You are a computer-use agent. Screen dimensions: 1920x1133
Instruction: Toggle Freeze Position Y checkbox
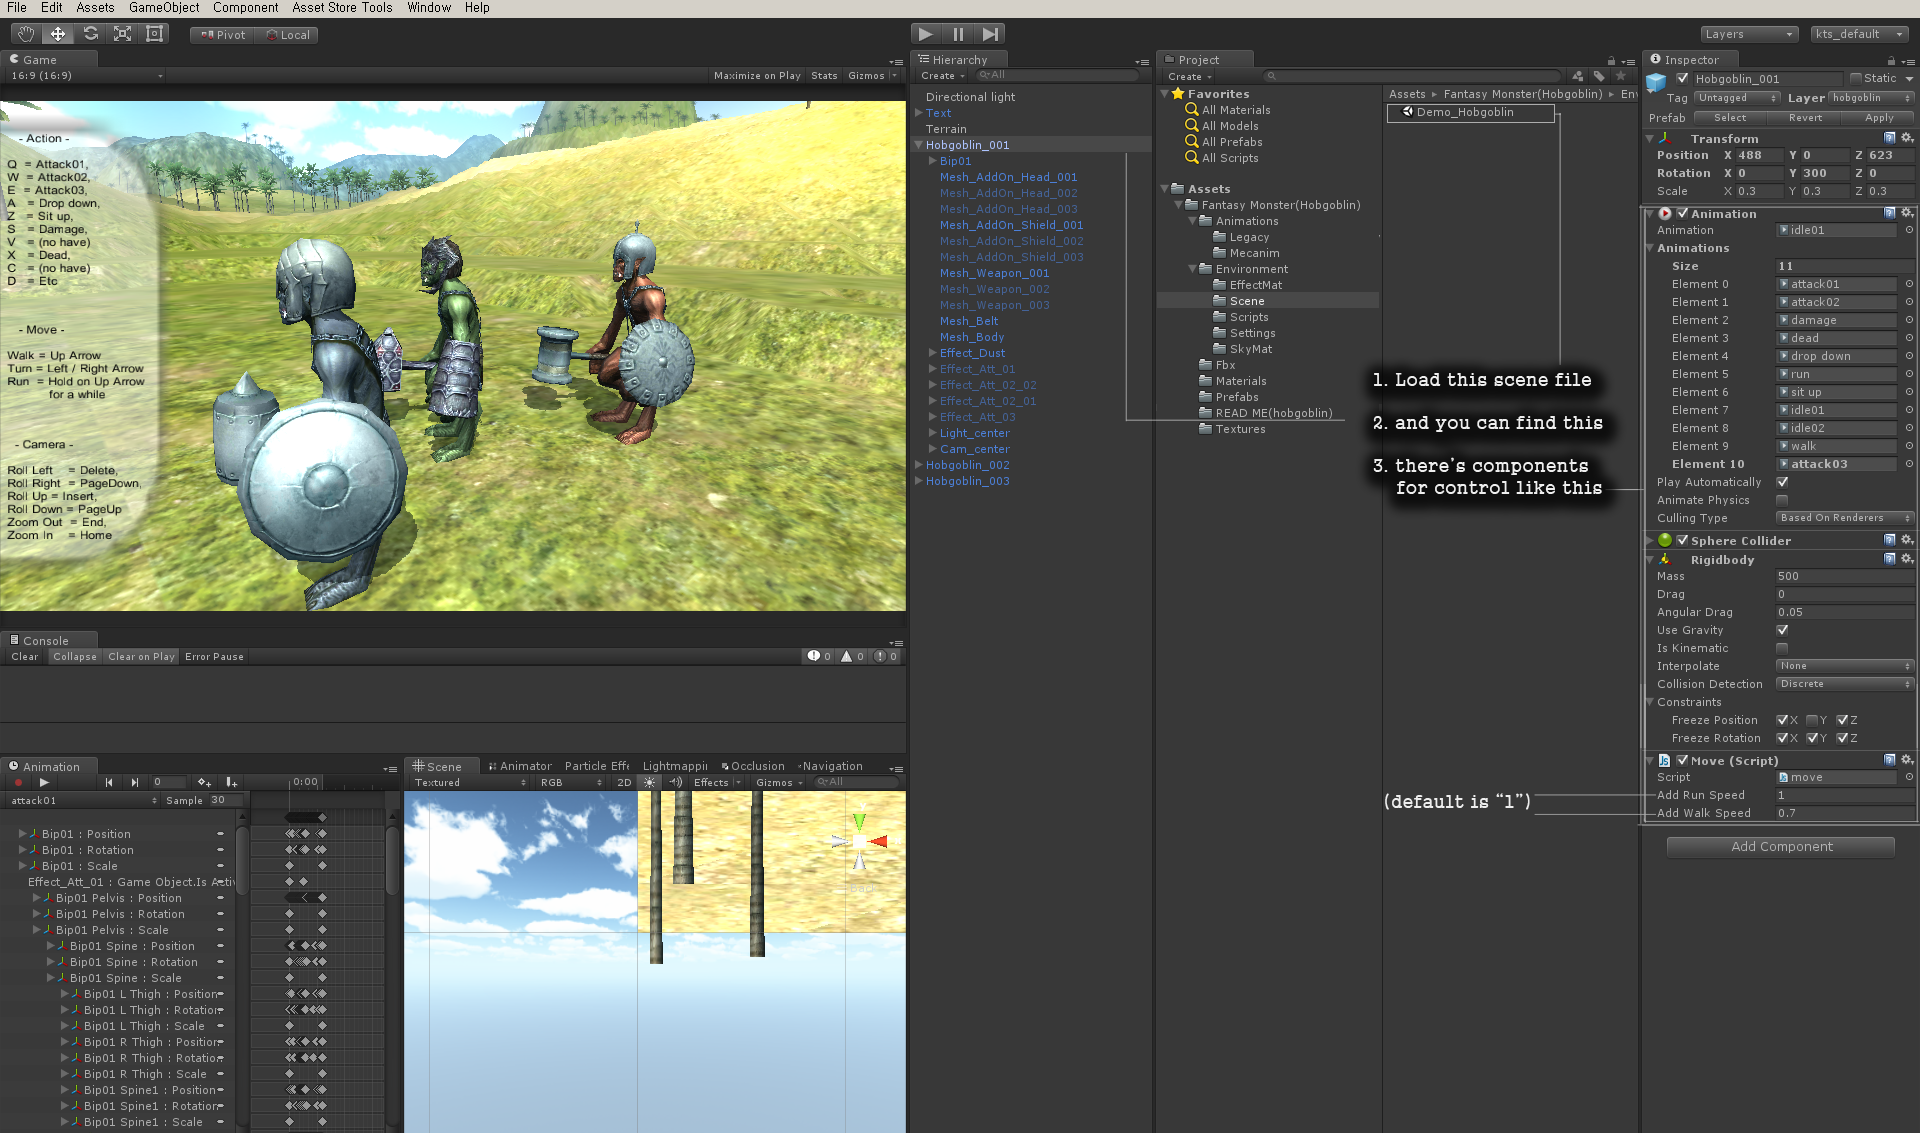click(1812, 720)
